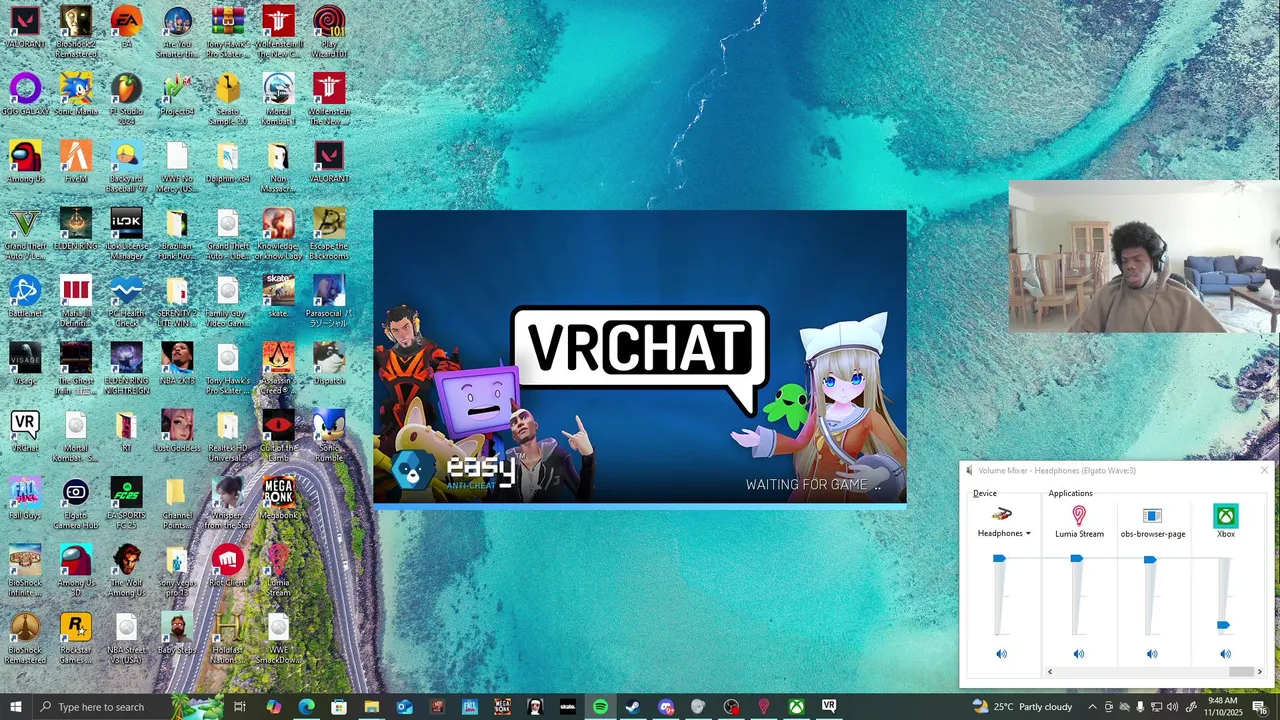This screenshot has width=1280, height=720.
Task: Select the Grand Theft Auto V shortcut
Action: (25, 232)
